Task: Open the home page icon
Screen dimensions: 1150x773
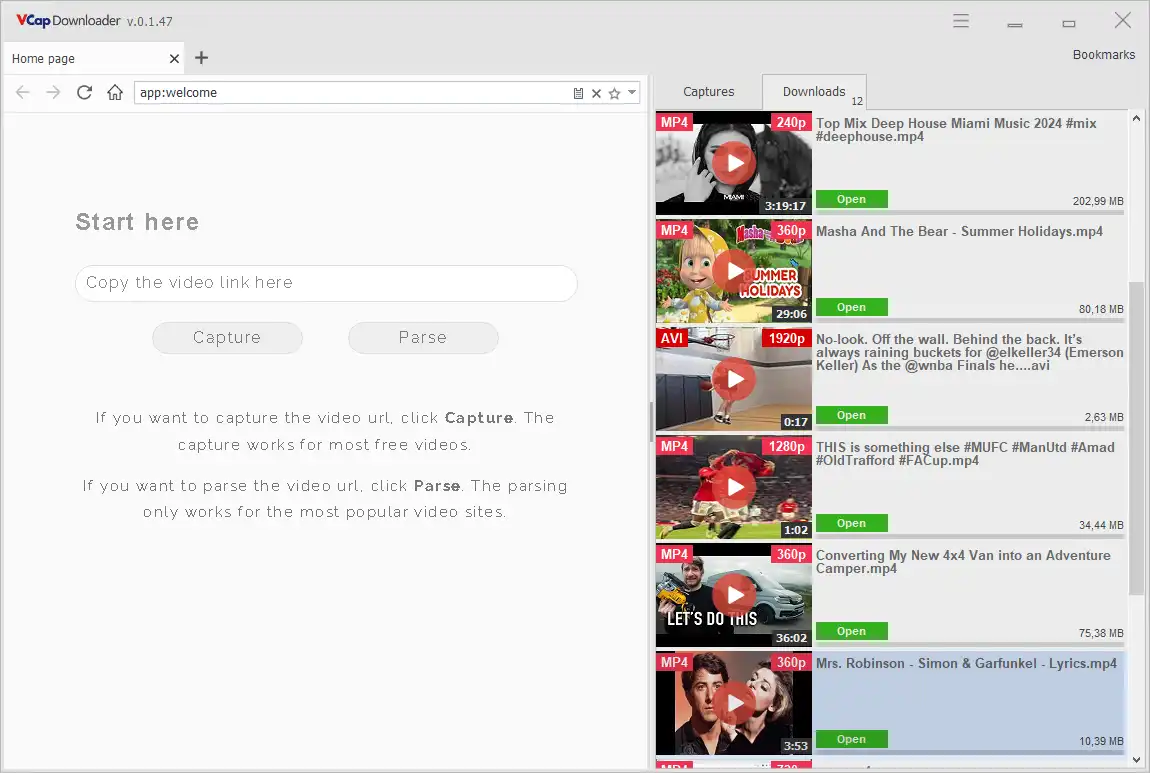Action: click(x=114, y=92)
